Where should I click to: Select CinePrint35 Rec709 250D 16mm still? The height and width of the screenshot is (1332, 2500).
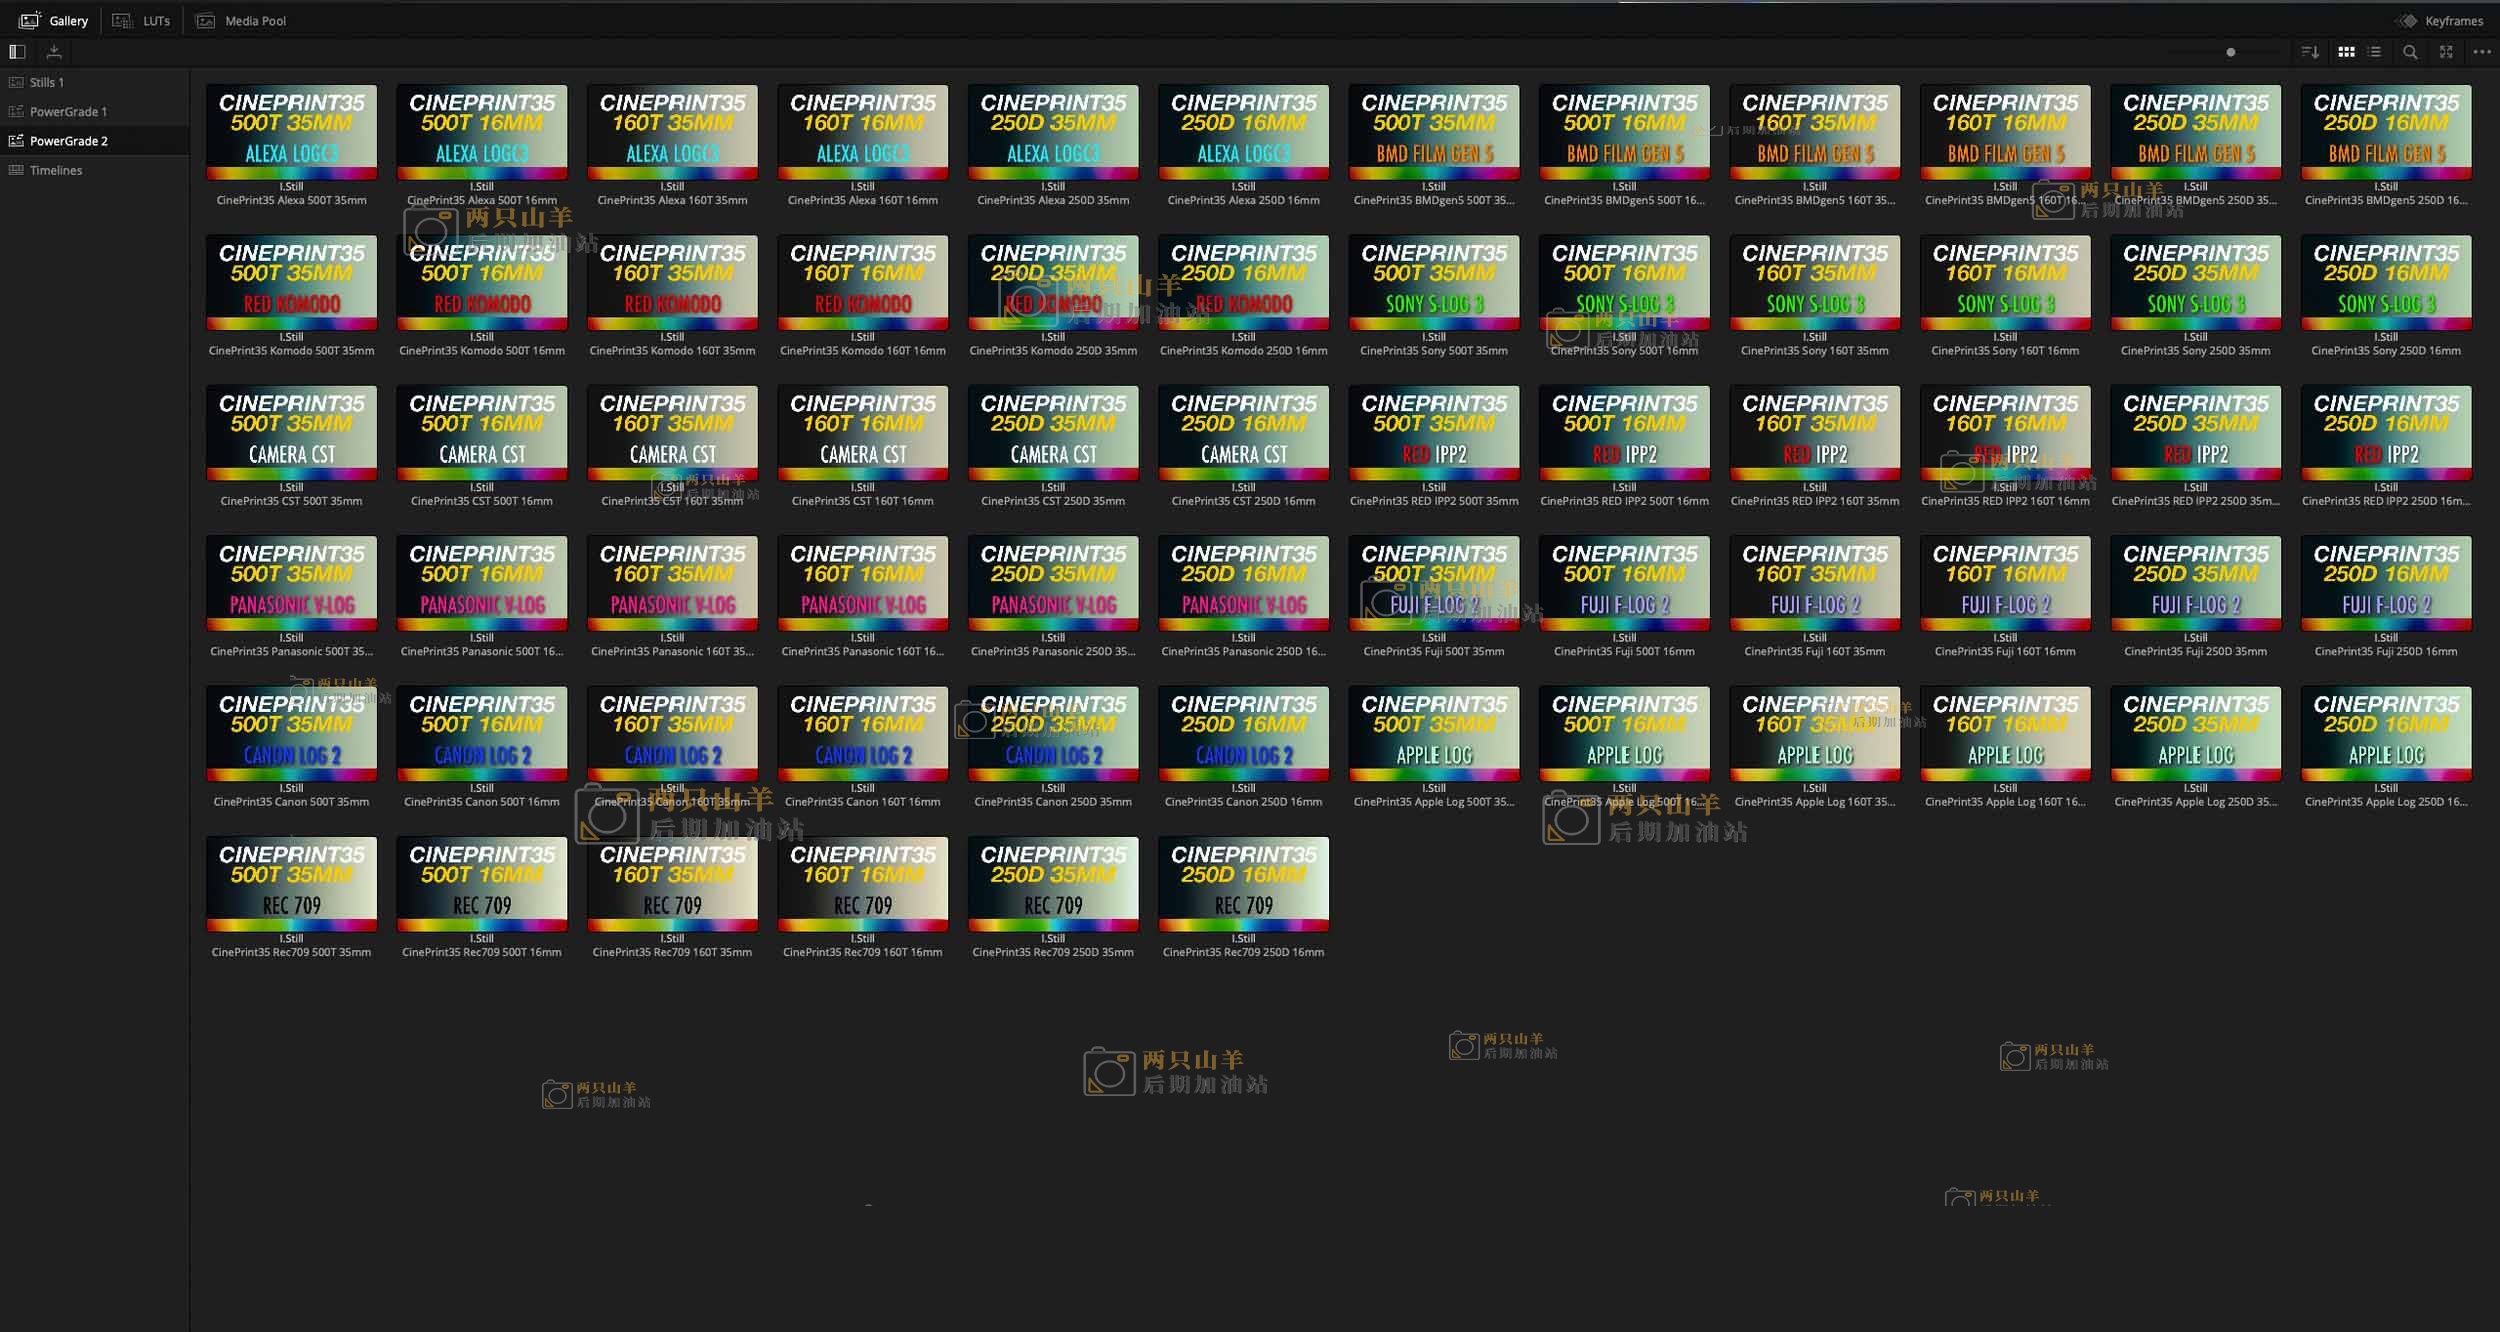(1243, 884)
